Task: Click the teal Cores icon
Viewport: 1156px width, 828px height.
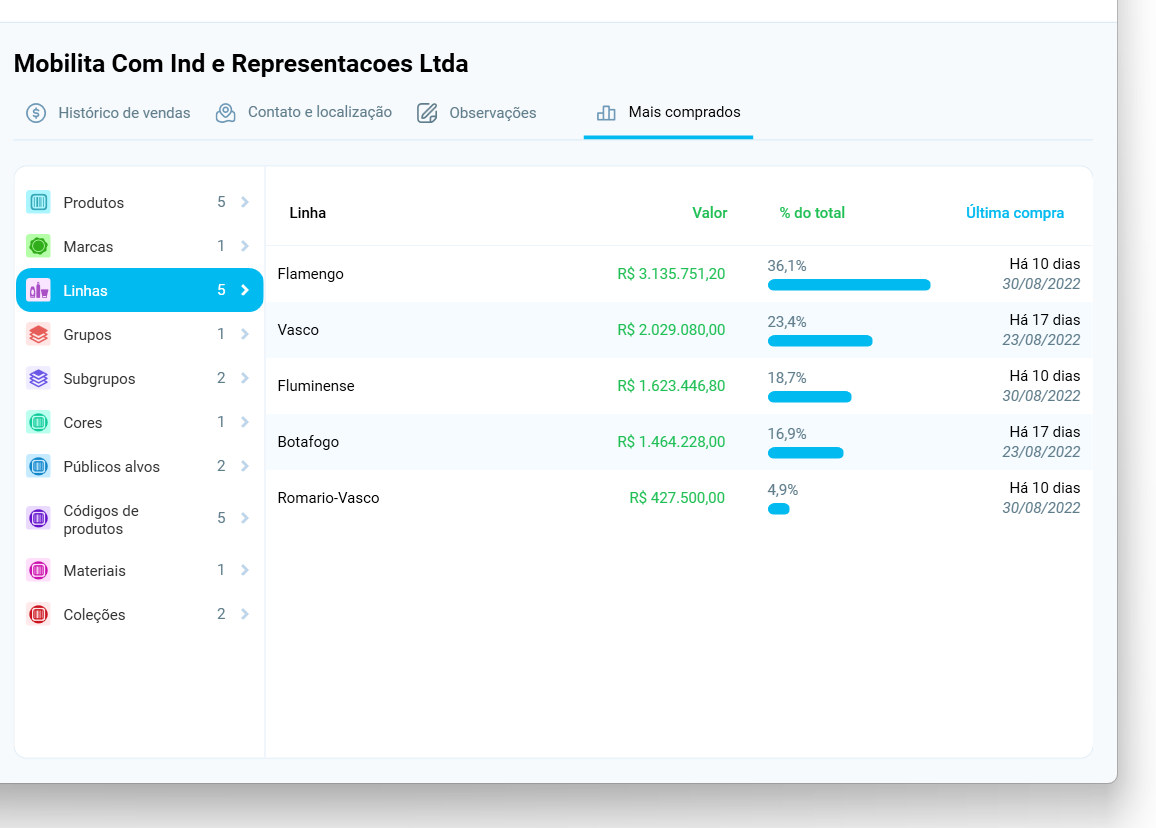Action: pos(38,422)
